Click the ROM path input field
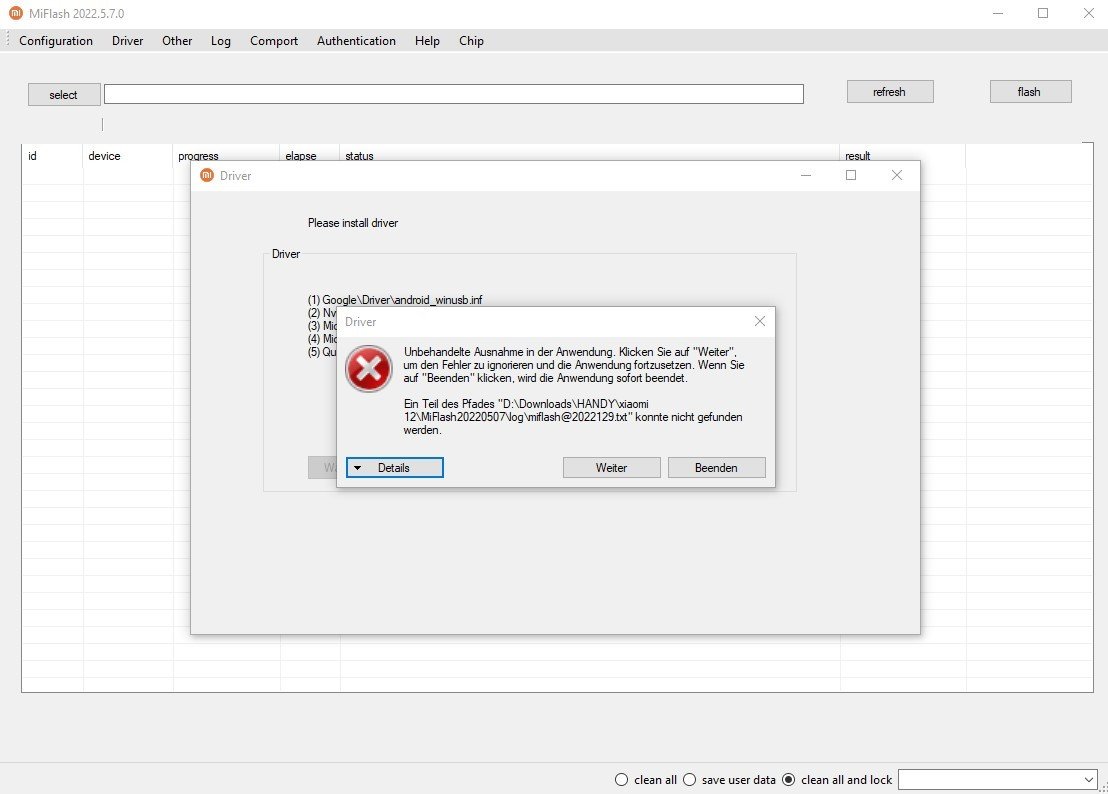Image resolution: width=1108 pixels, height=794 pixels. pos(454,94)
